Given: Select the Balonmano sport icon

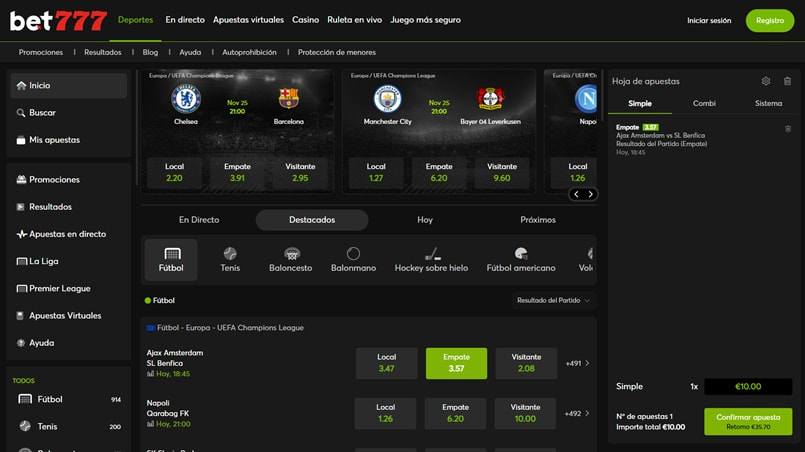Looking at the screenshot, I should click(353, 259).
